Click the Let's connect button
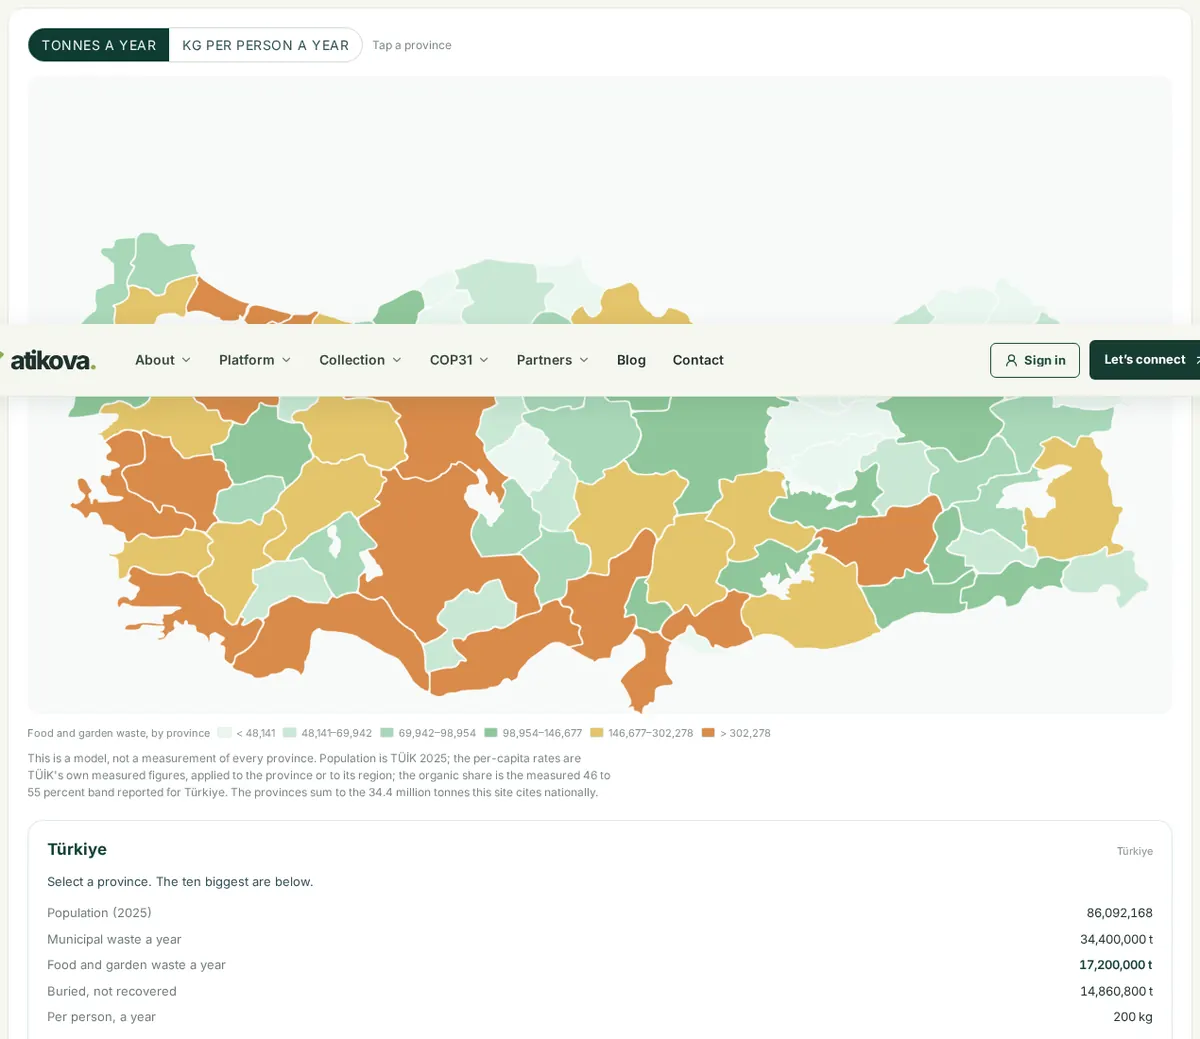Viewport: 1200px width, 1039px height. pyautogui.click(x=1145, y=360)
